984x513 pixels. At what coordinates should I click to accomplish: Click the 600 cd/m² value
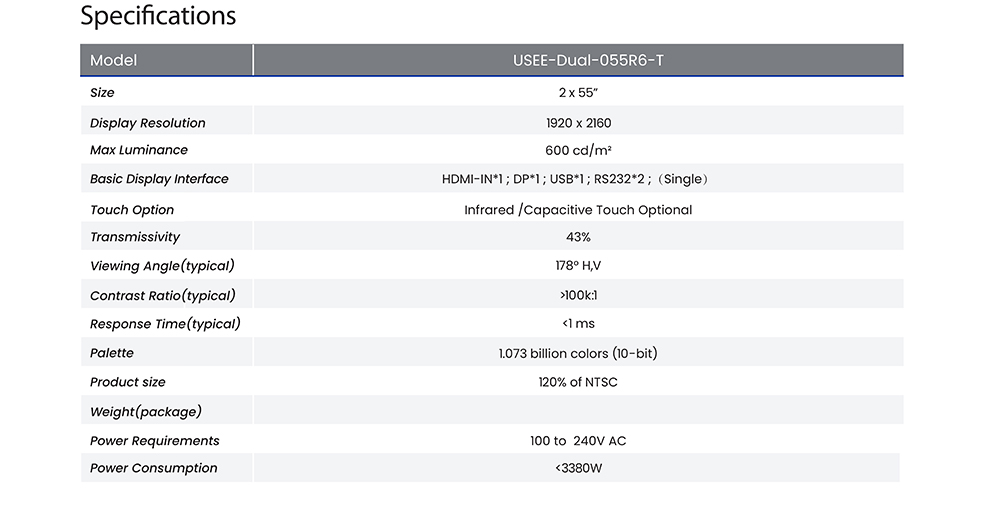coord(578,150)
